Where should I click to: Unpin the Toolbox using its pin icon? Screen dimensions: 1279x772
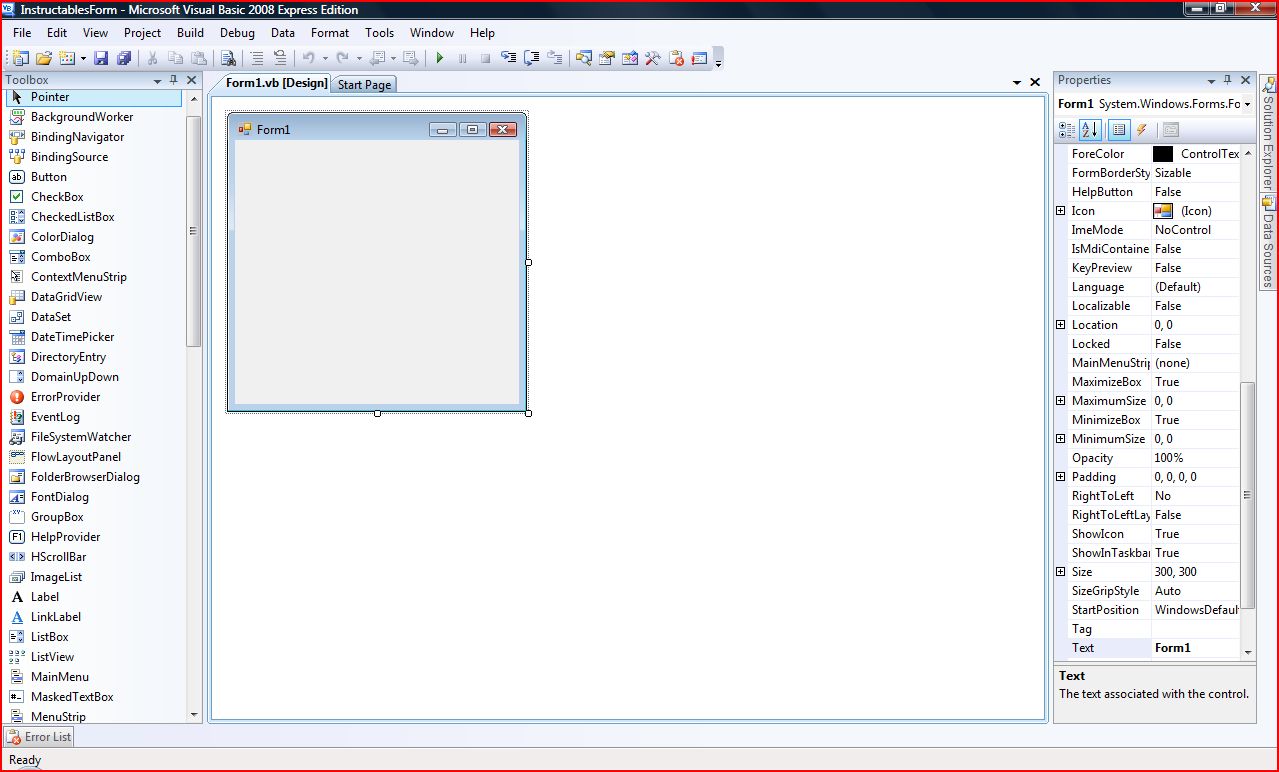tap(175, 80)
